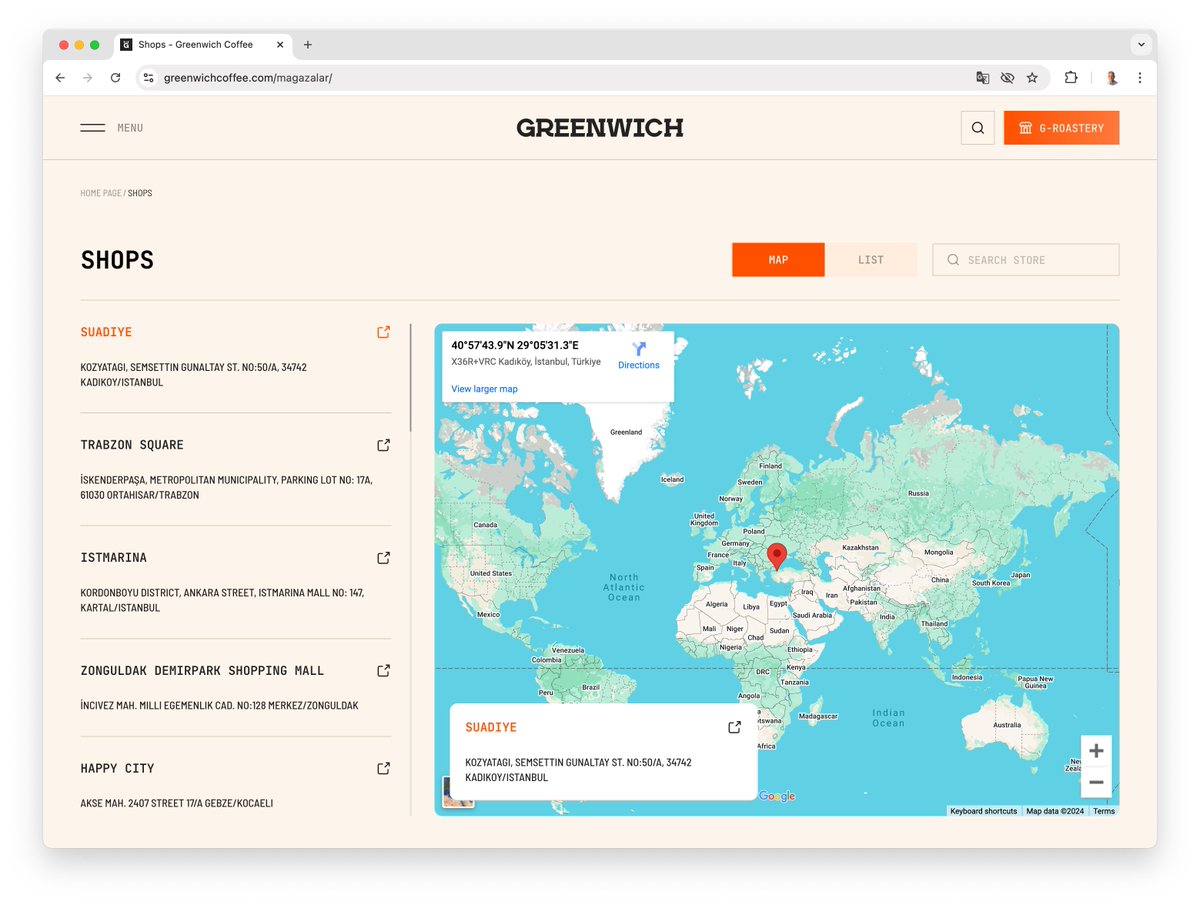
Task: Open the hamburger MENU icon
Action: click(93, 128)
